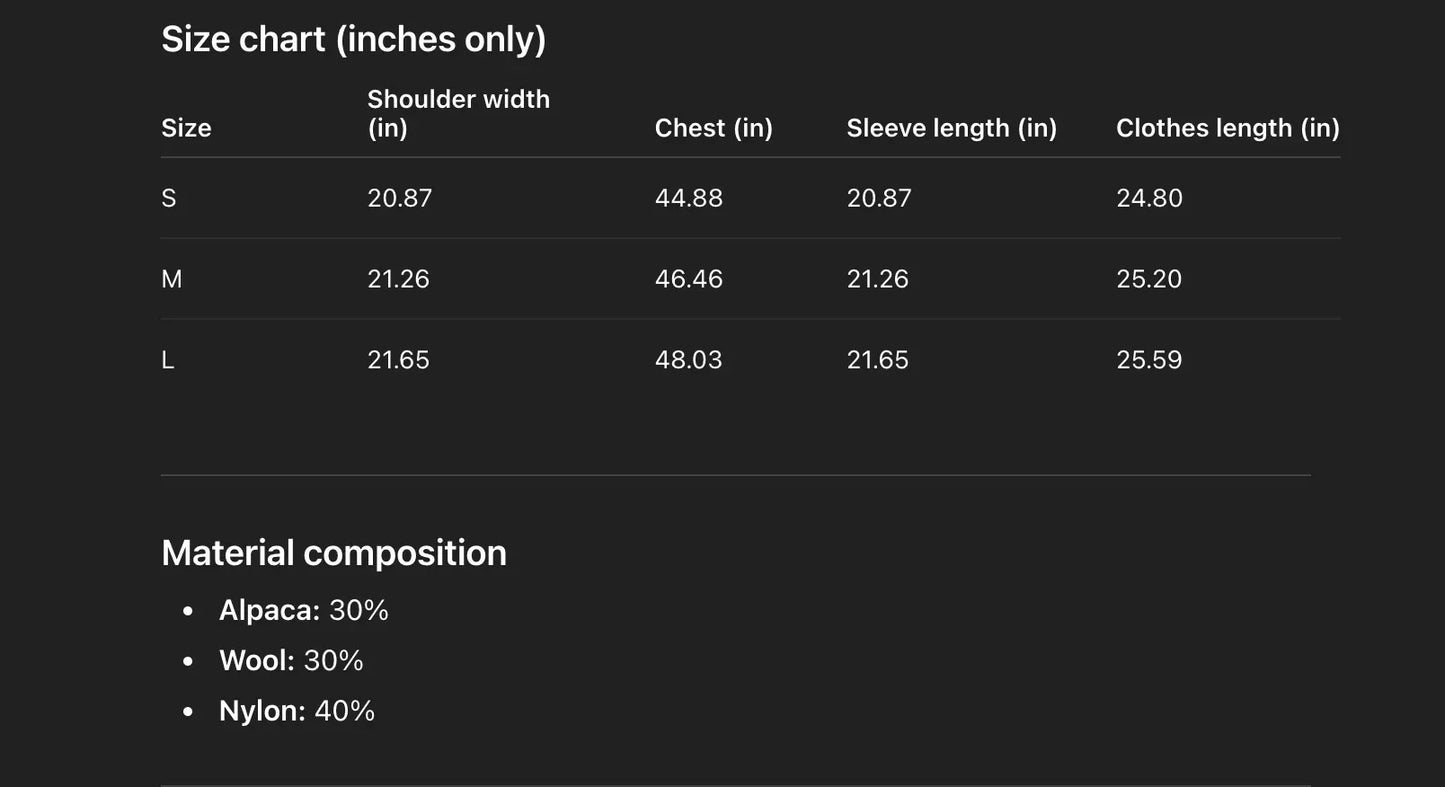Click the 'Size chart (inches only)' heading

(x=354, y=39)
